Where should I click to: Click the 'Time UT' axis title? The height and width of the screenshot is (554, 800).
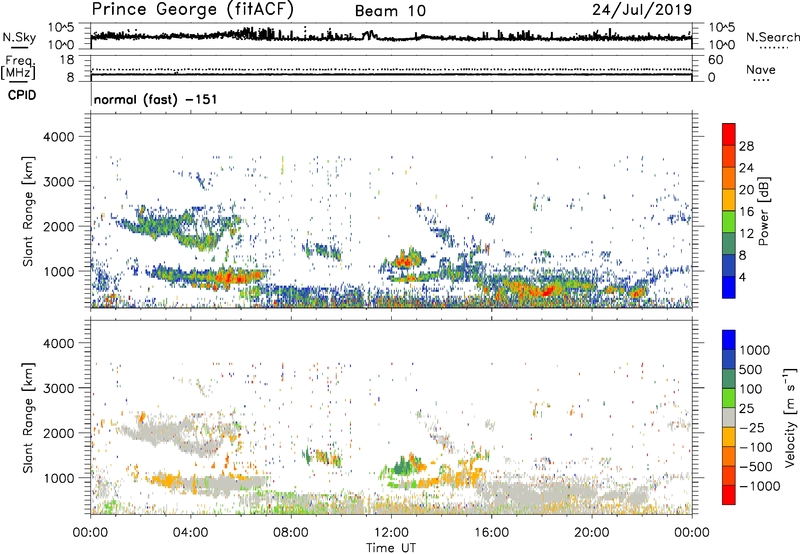point(391,548)
